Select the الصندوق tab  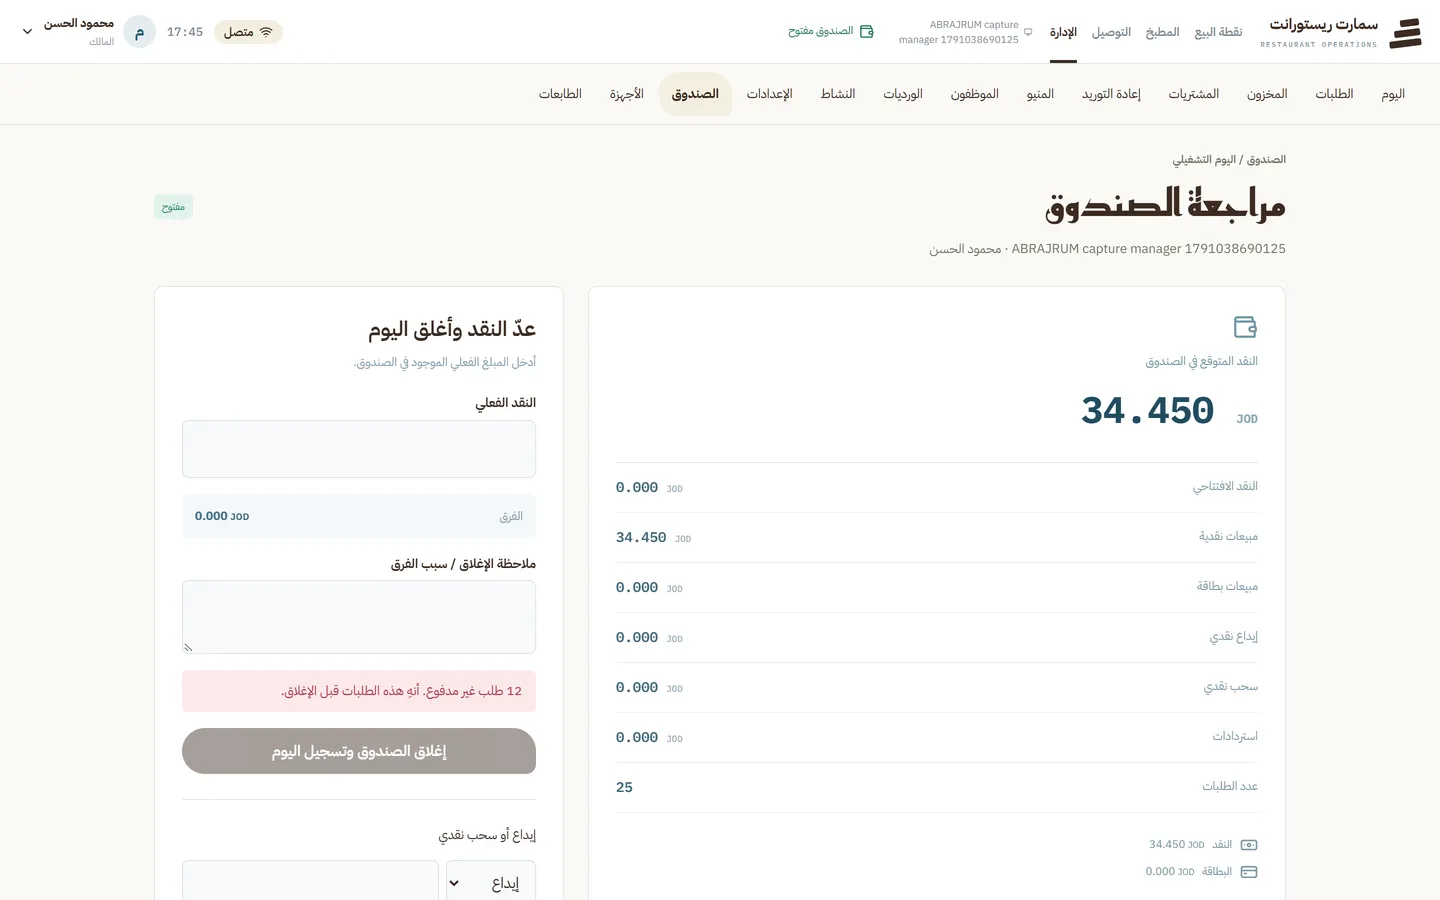[695, 94]
